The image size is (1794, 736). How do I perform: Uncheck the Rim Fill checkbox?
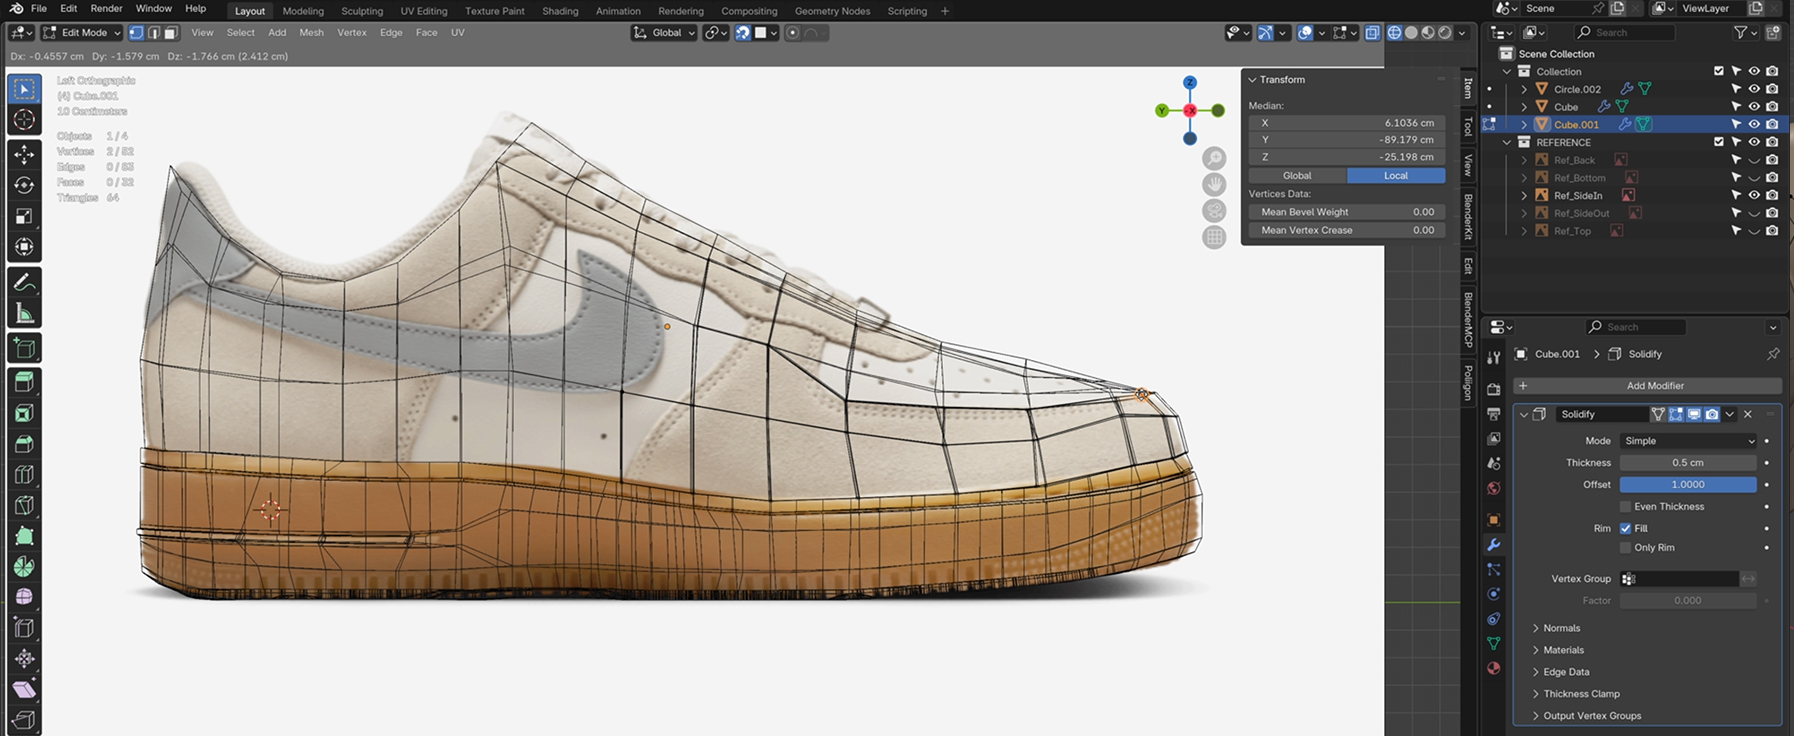[1625, 529]
